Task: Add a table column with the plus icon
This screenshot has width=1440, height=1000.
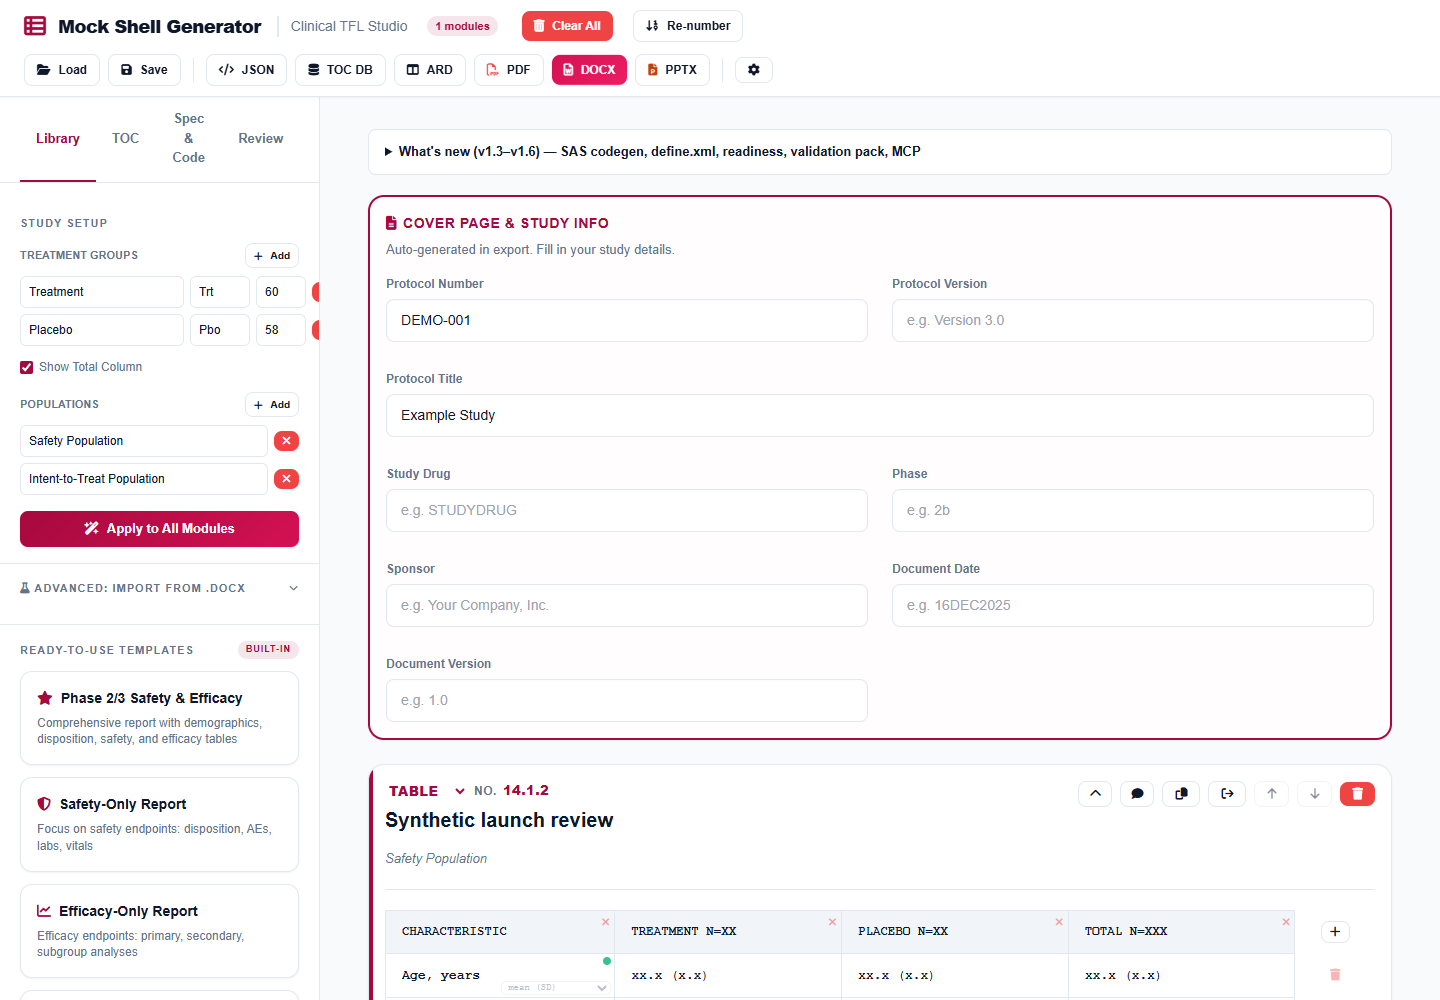Action: tap(1335, 932)
